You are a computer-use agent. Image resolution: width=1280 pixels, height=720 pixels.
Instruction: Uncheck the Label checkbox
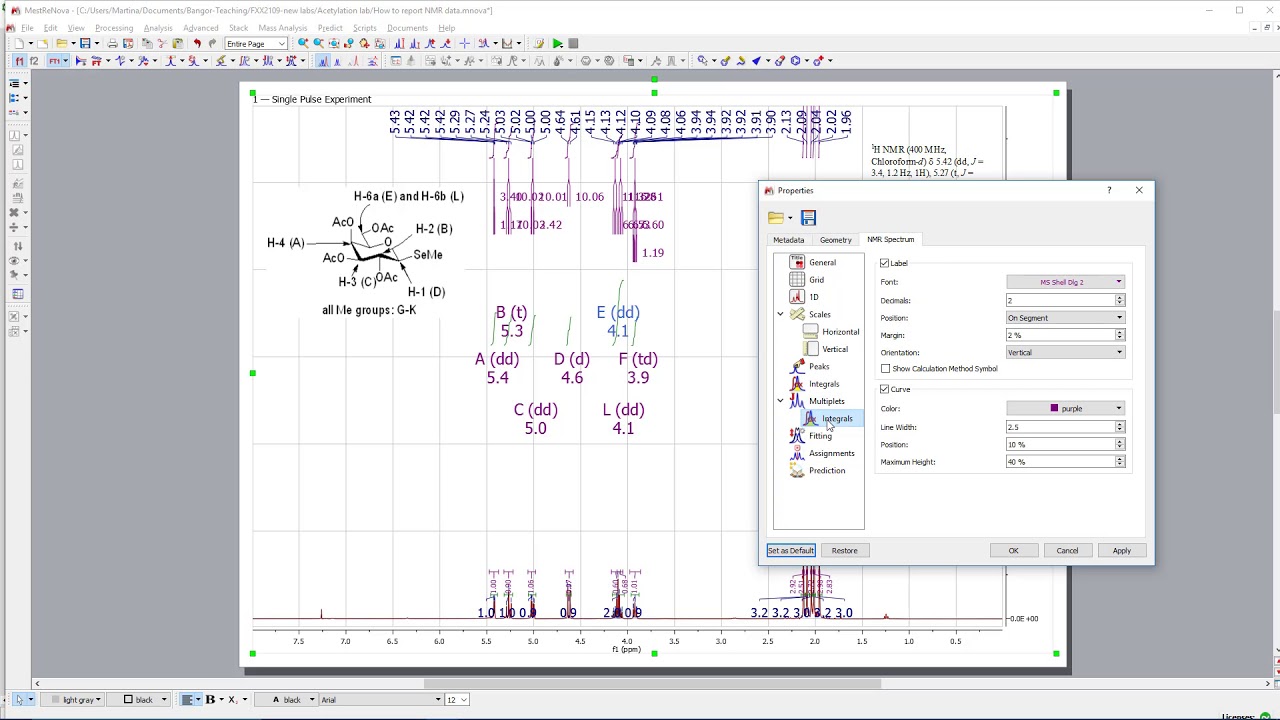[x=885, y=263]
